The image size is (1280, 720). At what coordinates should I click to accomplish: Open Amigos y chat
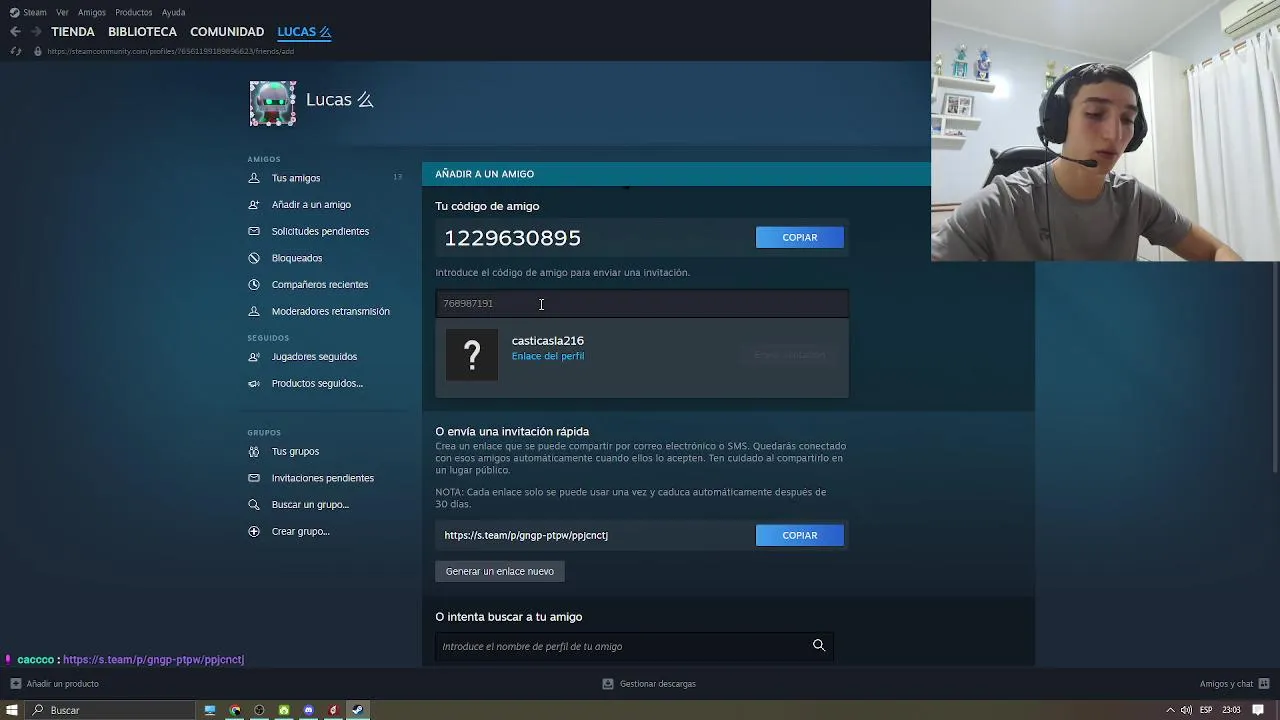tap(1234, 684)
